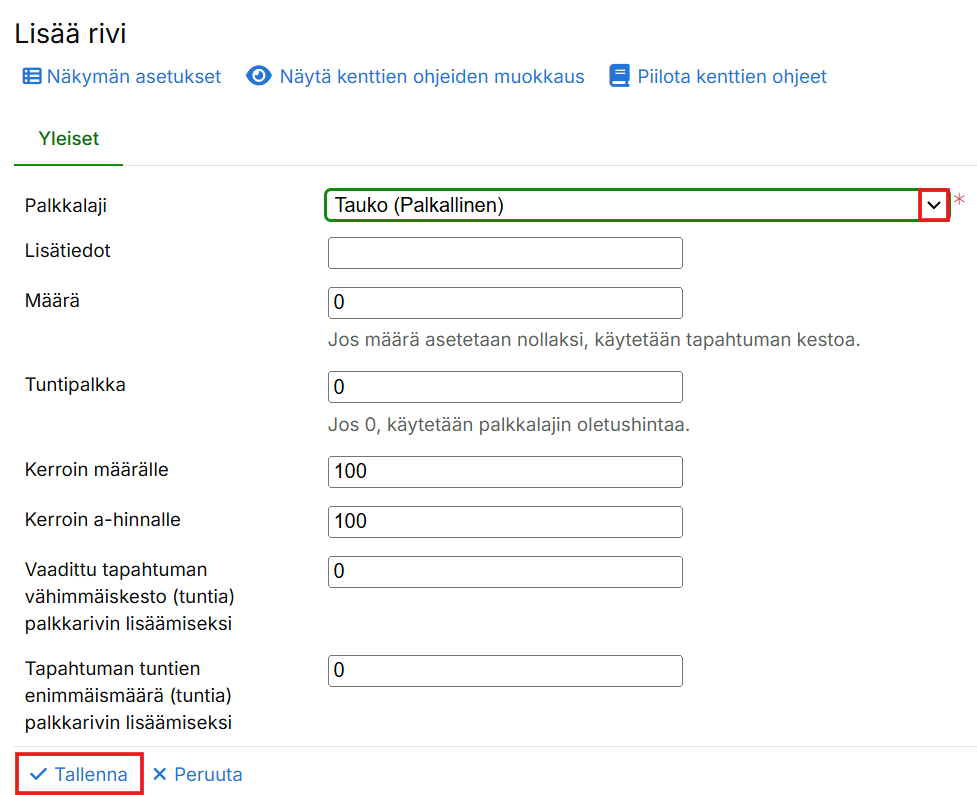Image resolution: width=977 pixels, height=795 pixels.
Task: Click the eye icon for Näytä kenttien ohjeiden muokkaus
Action: click(x=259, y=77)
